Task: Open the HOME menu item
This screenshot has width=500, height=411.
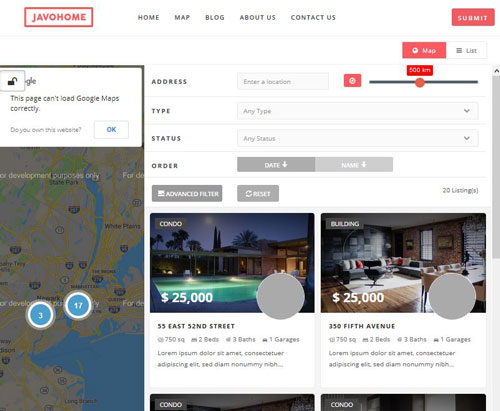Action: (149, 18)
